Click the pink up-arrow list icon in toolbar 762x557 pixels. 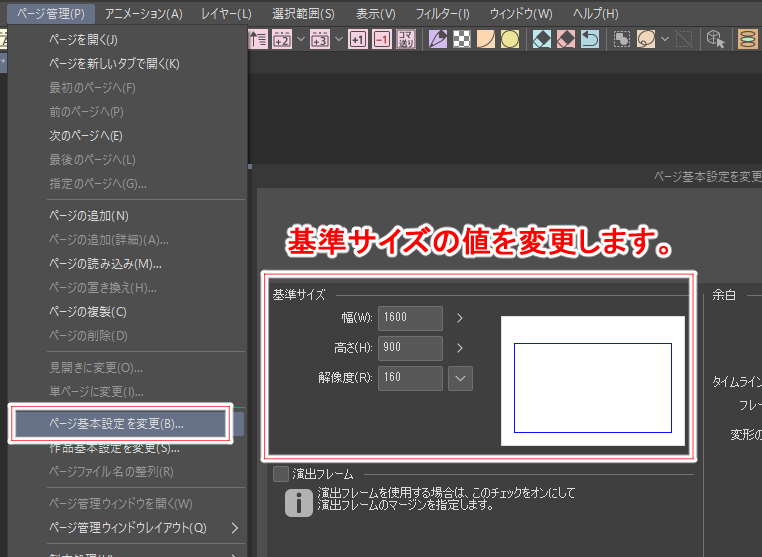(x=258, y=39)
